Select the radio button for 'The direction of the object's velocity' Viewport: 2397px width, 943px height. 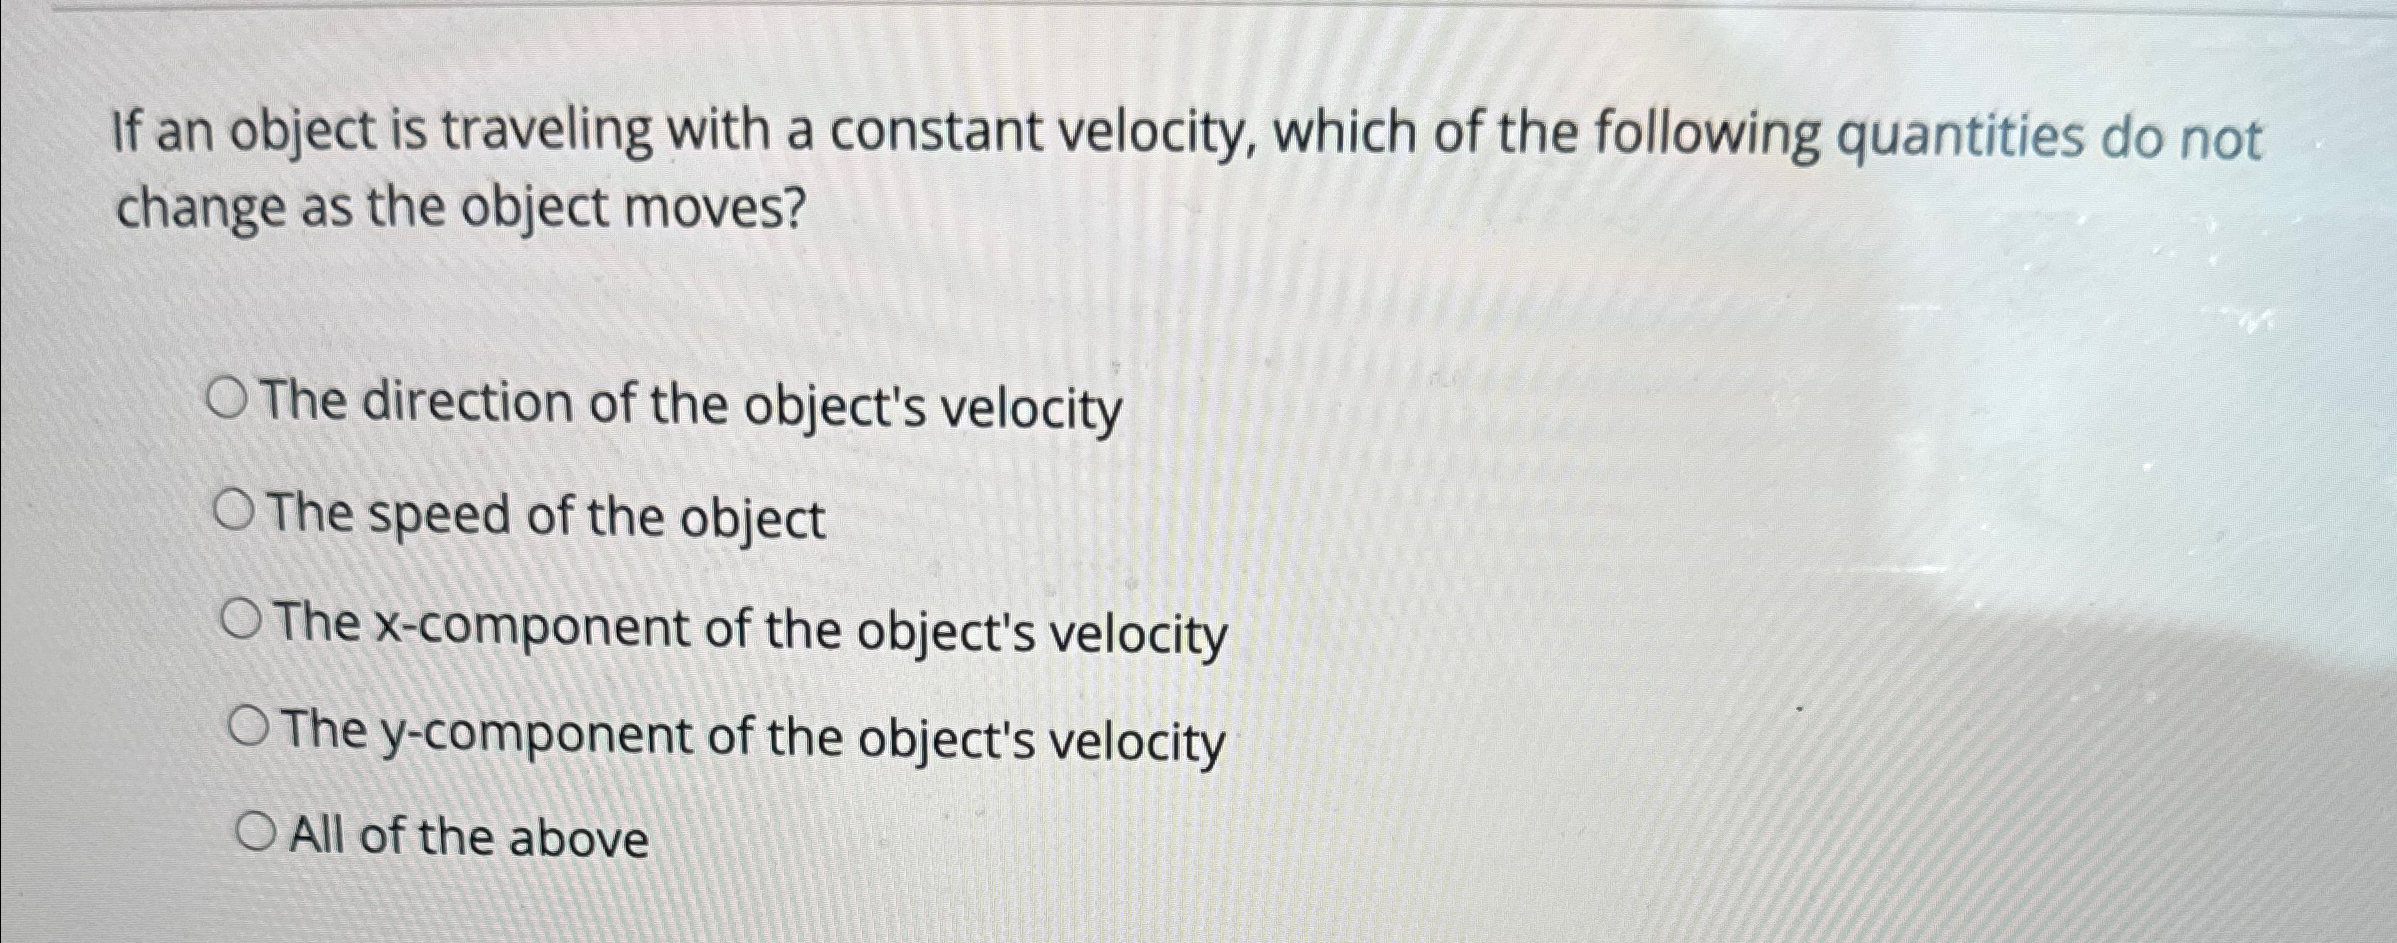click(235, 400)
